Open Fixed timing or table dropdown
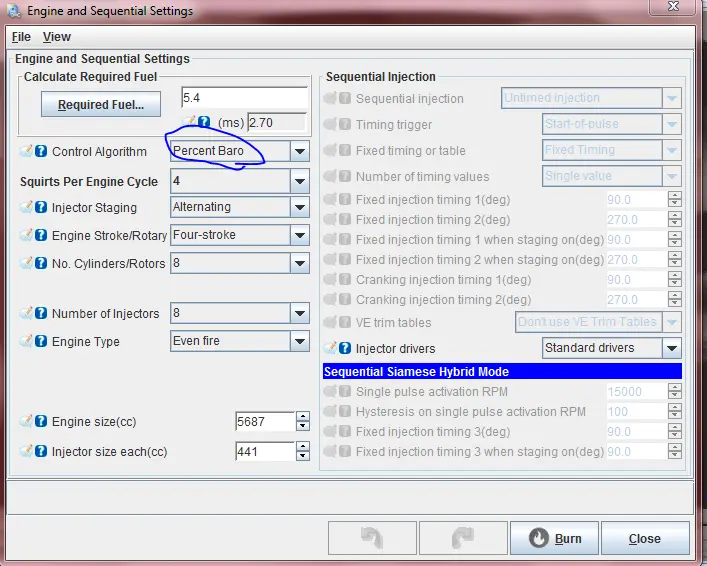The image size is (707, 566). coord(611,150)
